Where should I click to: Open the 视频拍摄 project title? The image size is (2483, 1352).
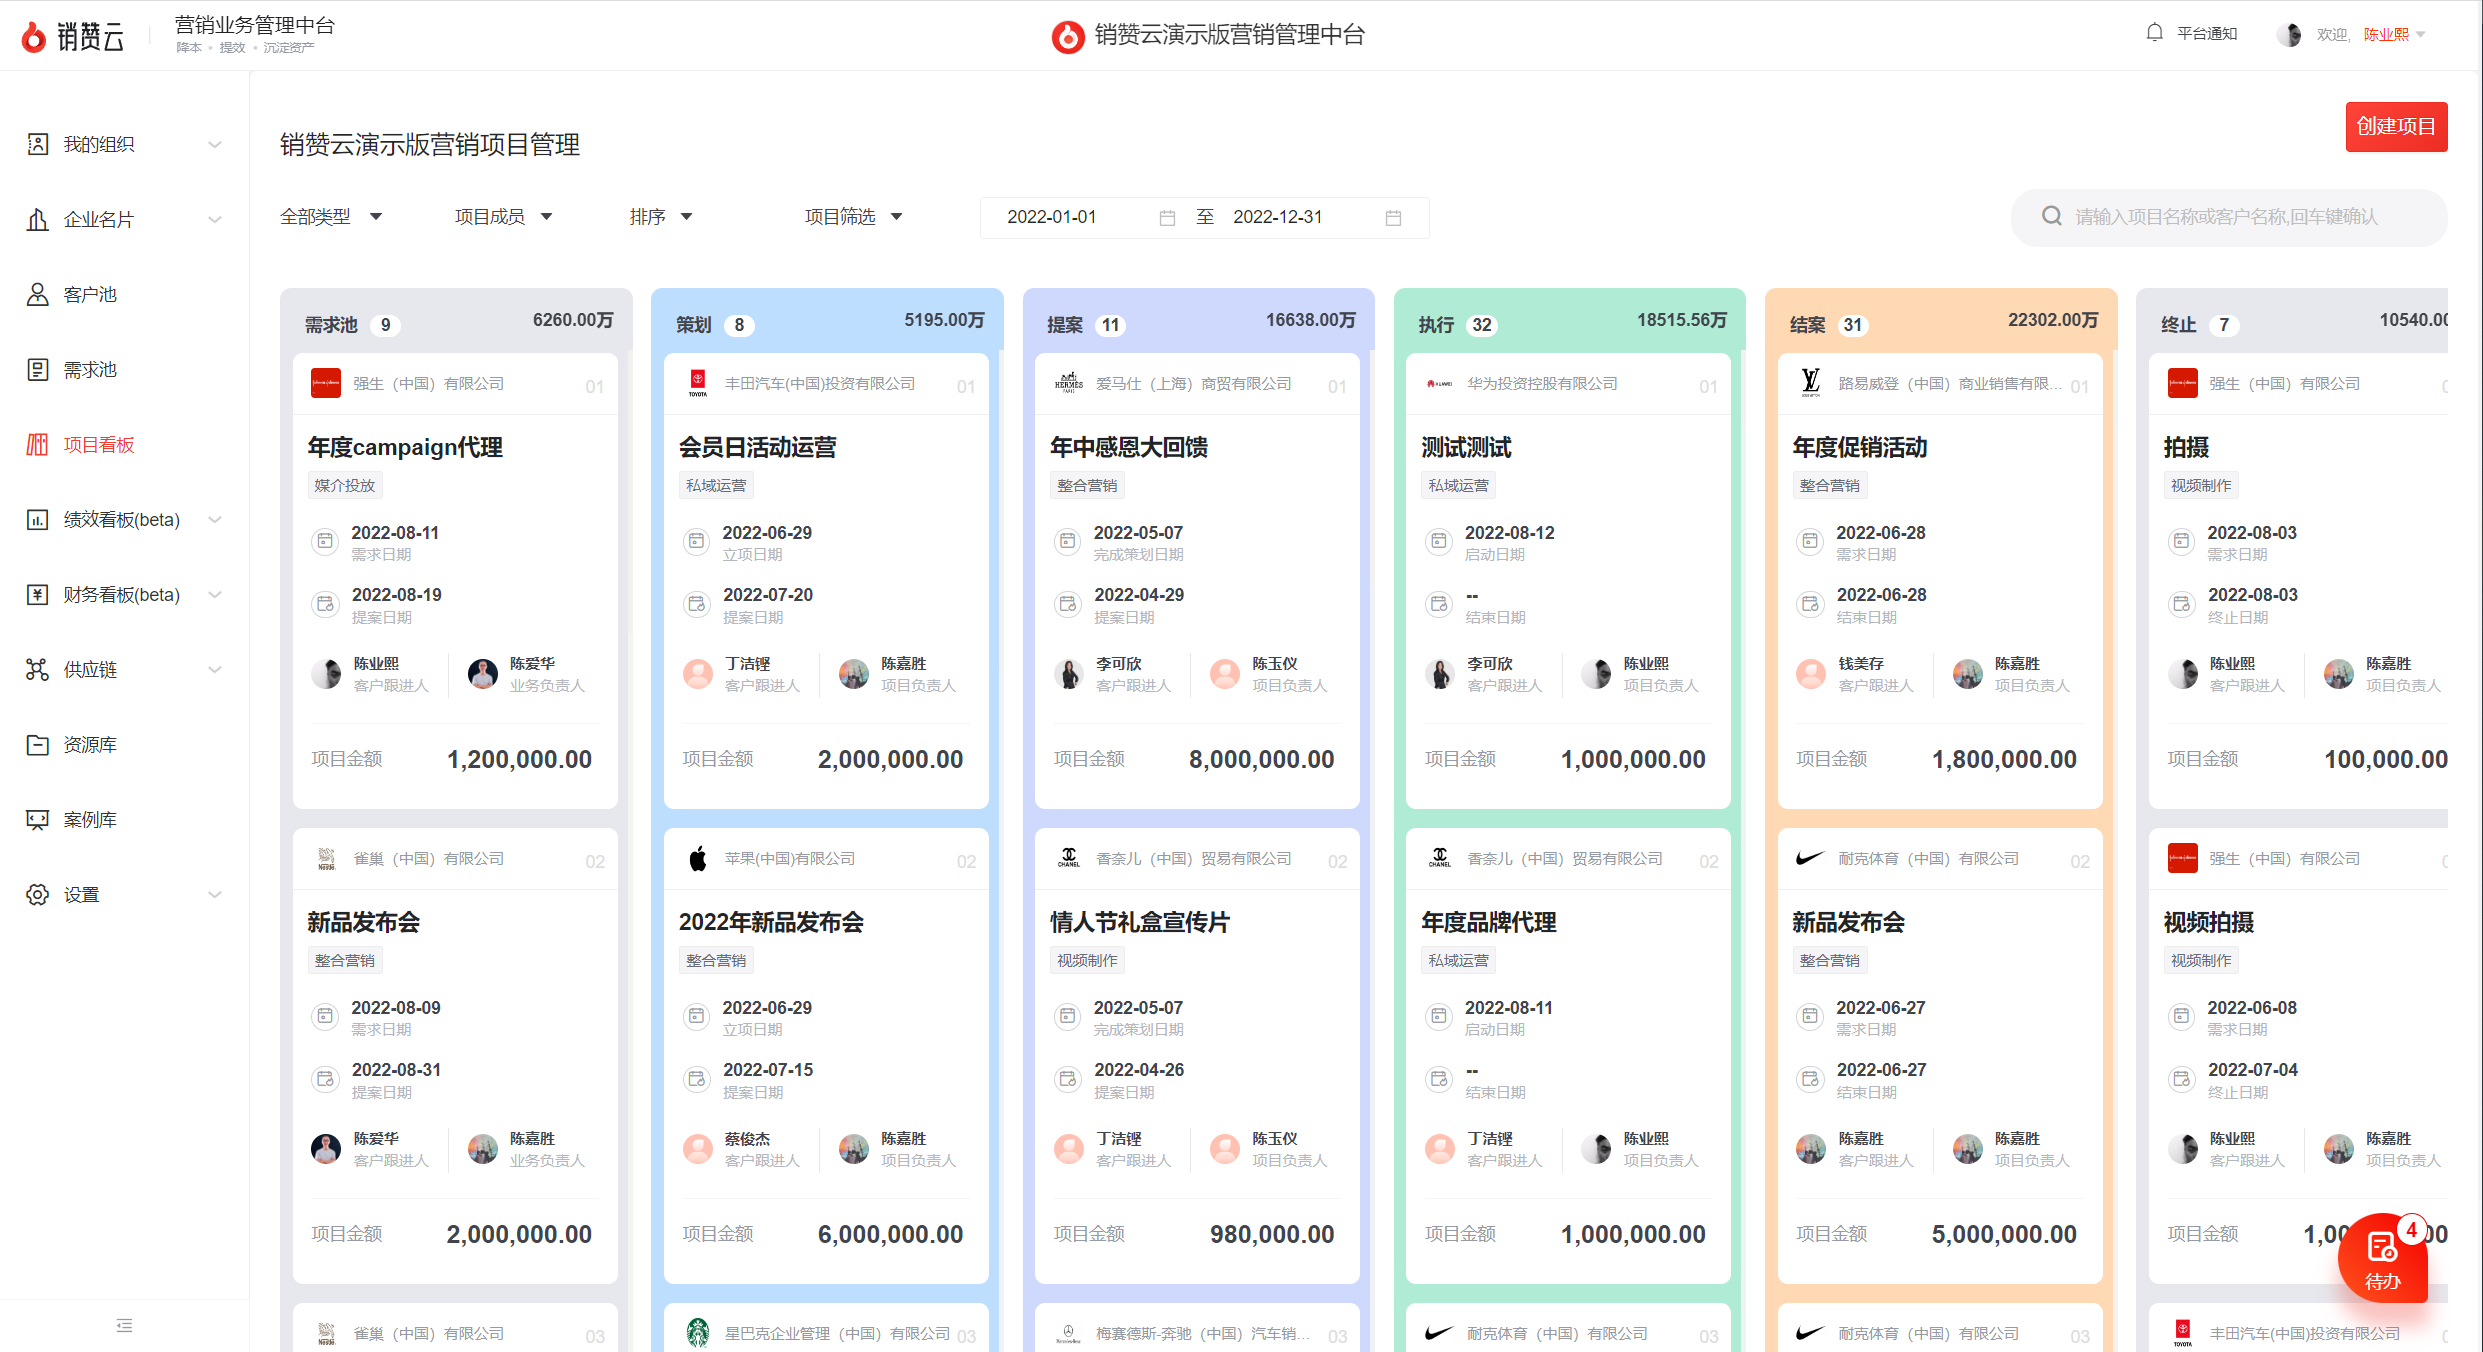click(x=2208, y=922)
